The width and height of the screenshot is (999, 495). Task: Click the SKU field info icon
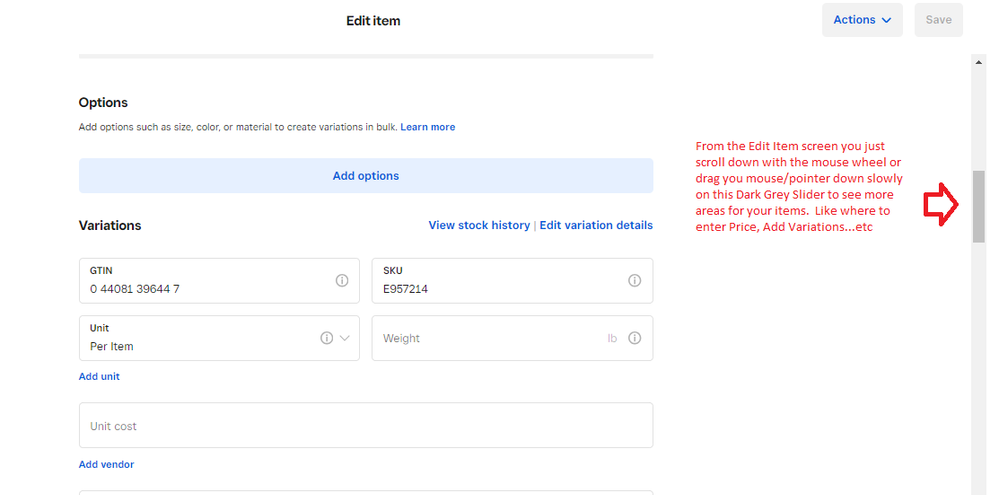[634, 281]
